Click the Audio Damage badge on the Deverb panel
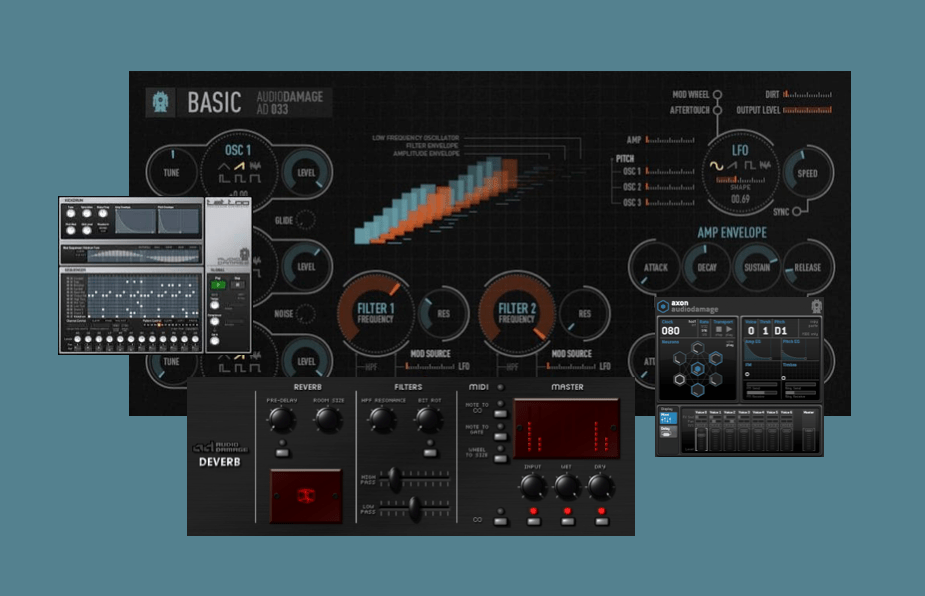The height and width of the screenshot is (596, 925). coord(219,445)
